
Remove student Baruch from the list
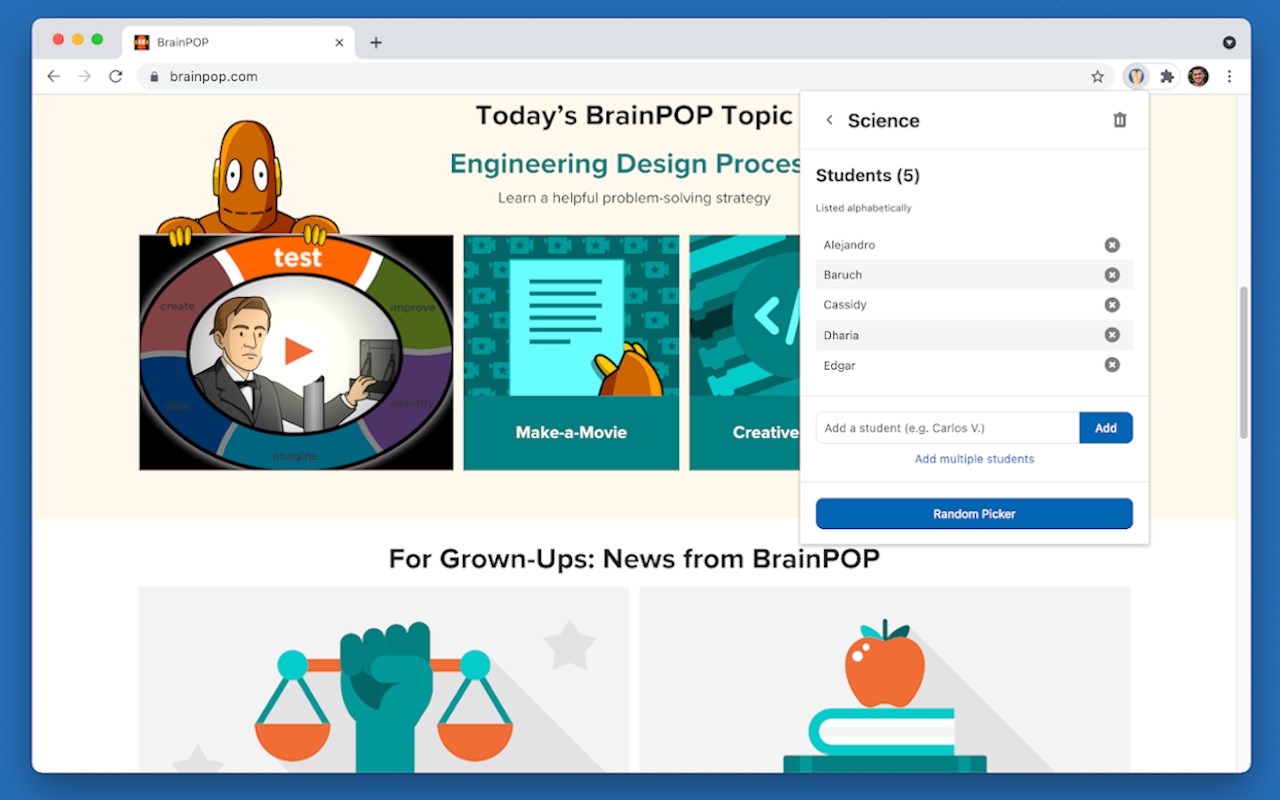pyautogui.click(x=1112, y=275)
